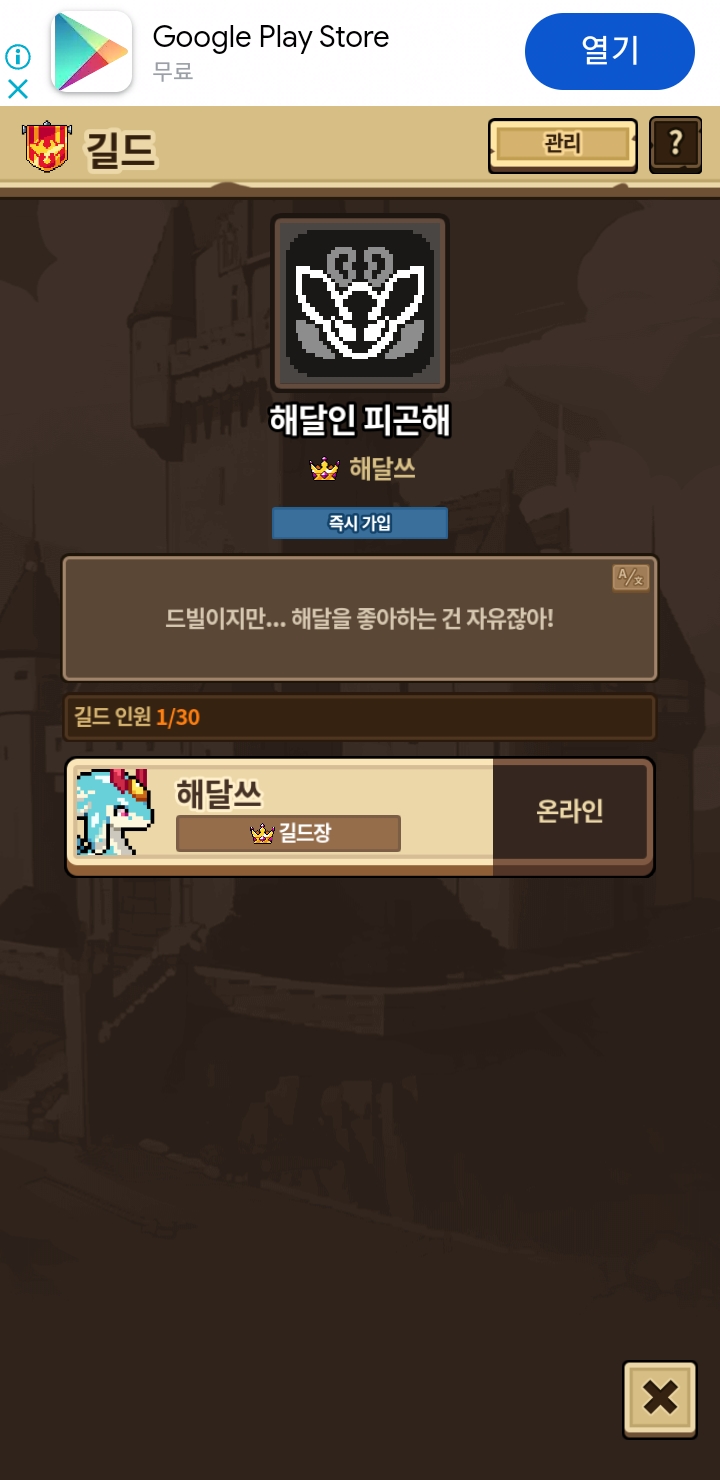Tap the crown icon next to 해달쓰 leader name
This screenshot has width=720, height=1480.
point(325,468)
